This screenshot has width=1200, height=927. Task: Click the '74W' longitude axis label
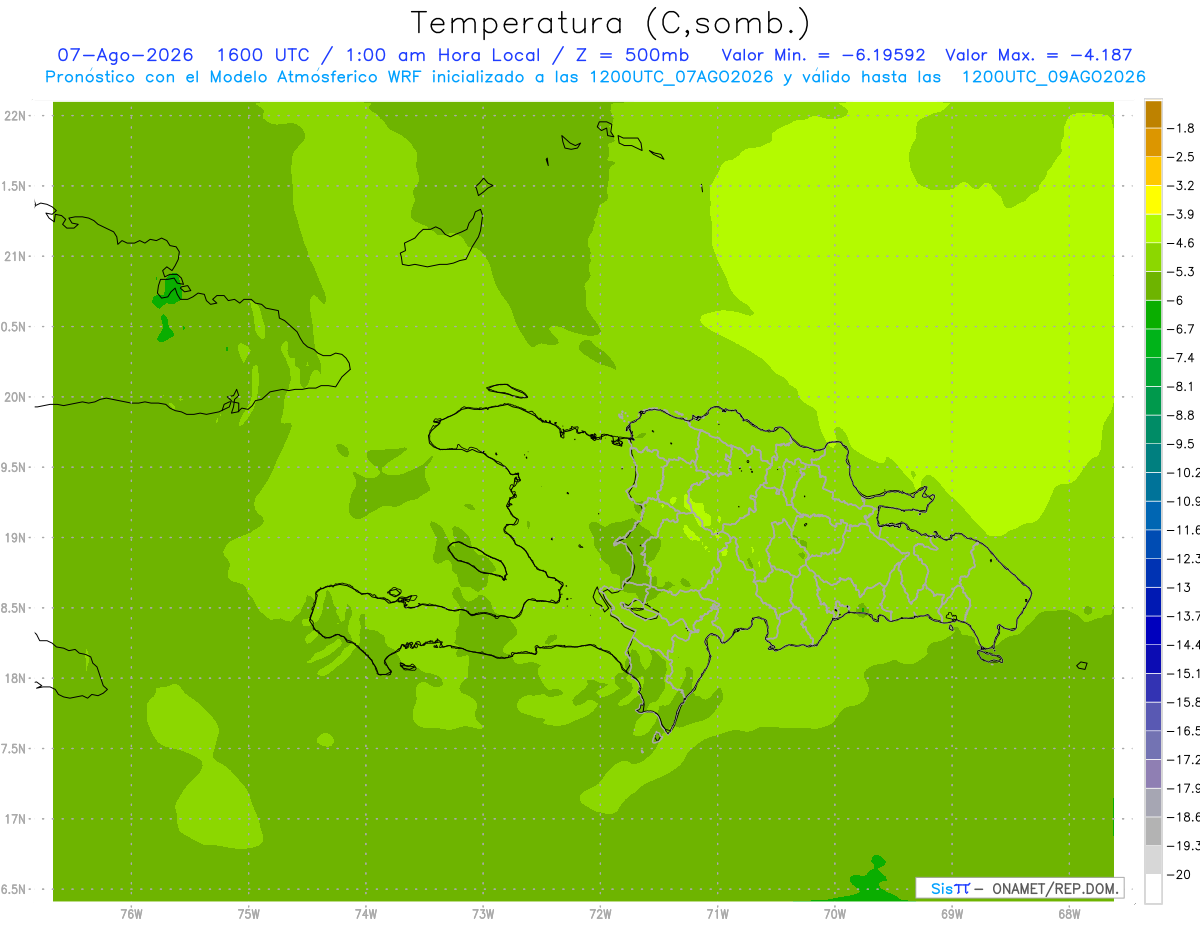[x=366, y=914]
